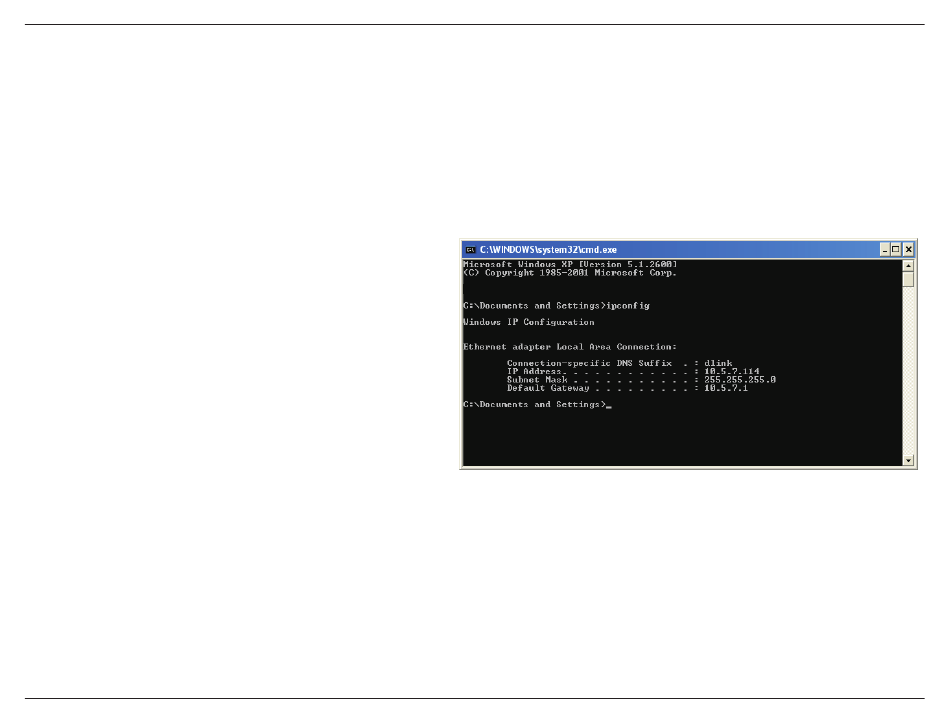This screenshot has width=950, height=725.
Task: Click the dlink DNS suffix value
Action: (718, 363)
